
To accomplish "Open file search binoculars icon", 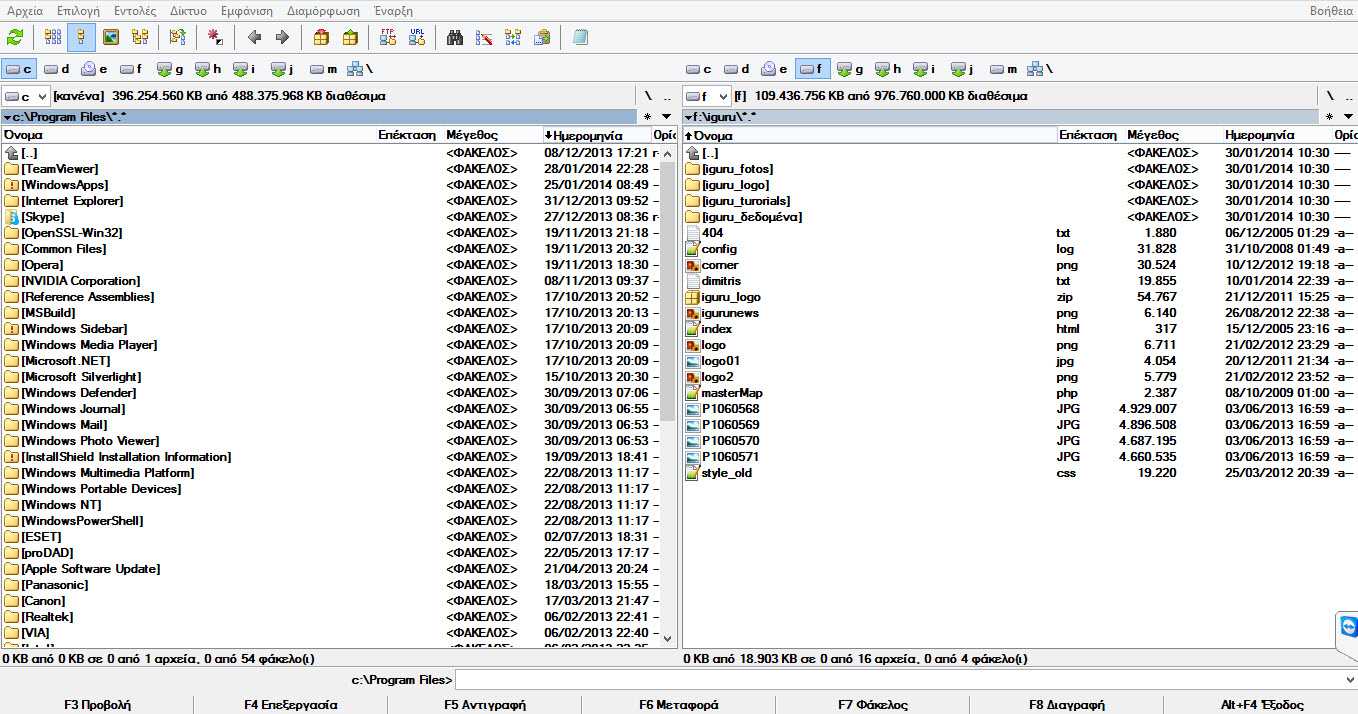I will click(x=455, y=38).
